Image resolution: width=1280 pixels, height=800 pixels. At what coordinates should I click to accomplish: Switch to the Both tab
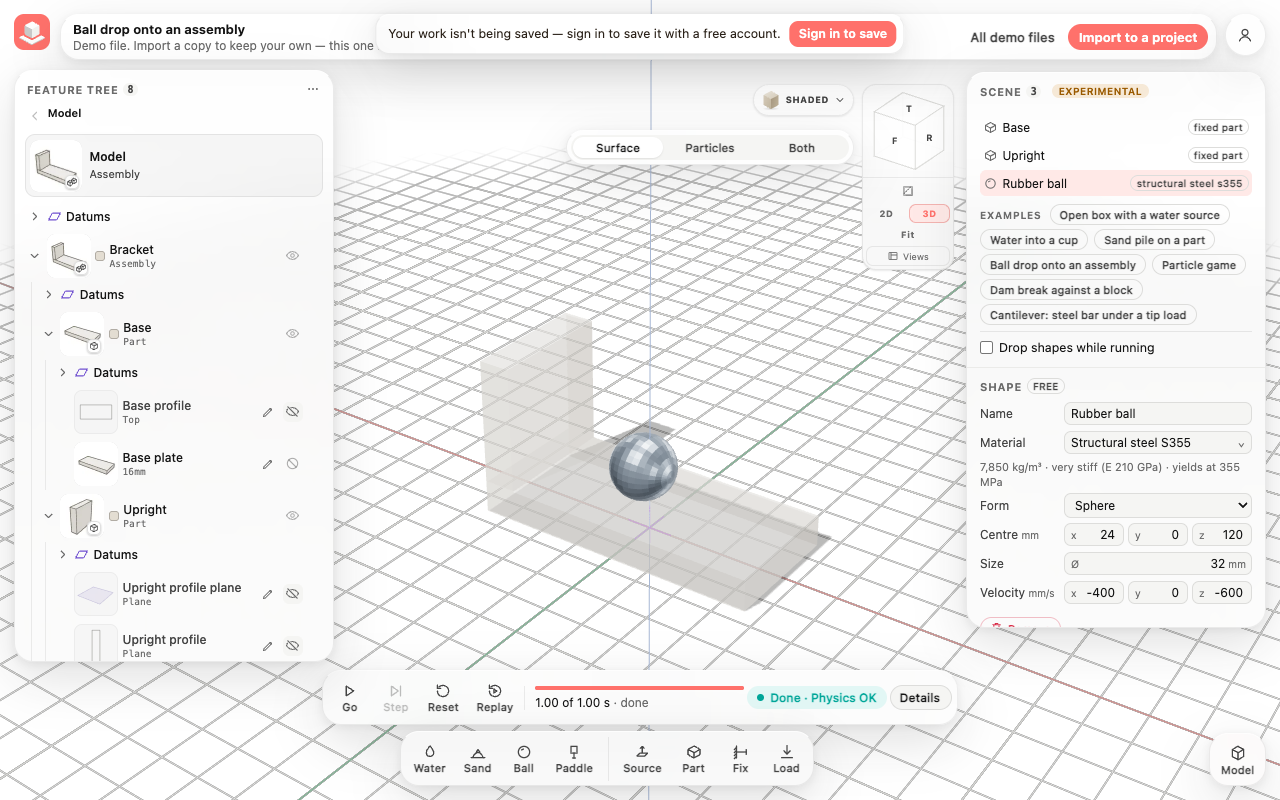802,148
